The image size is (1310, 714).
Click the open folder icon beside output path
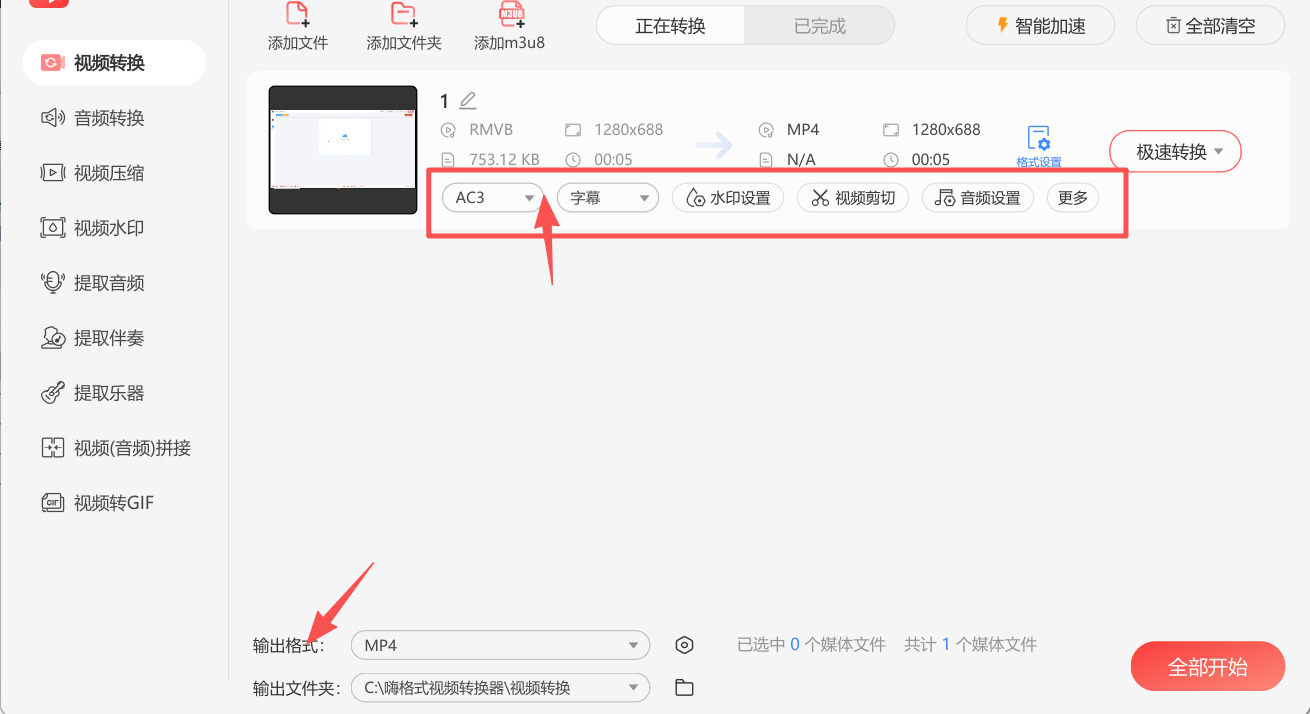pos(684,687)
